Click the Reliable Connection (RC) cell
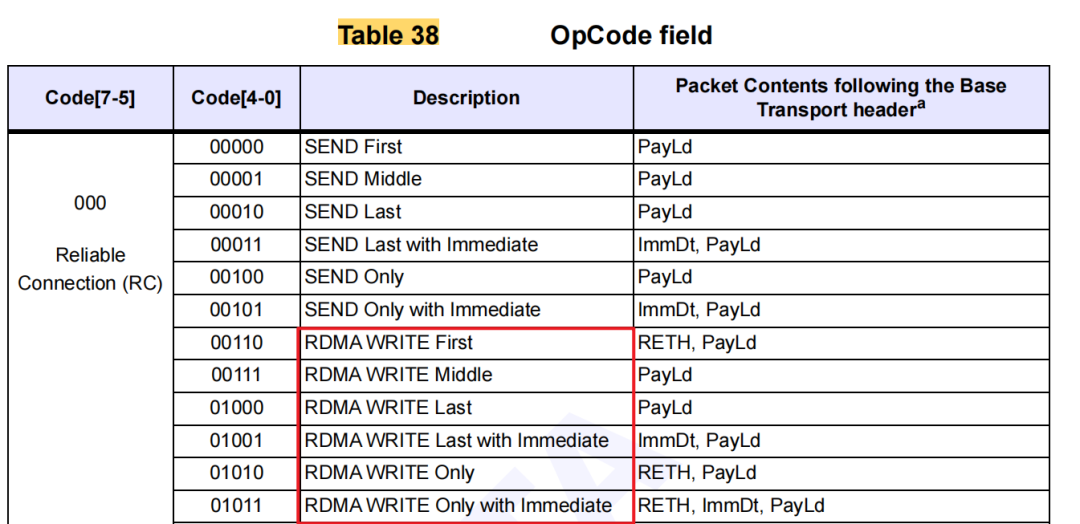Image resolution: width=1080 pixels, height=524 pixels. tap(90, 269)
